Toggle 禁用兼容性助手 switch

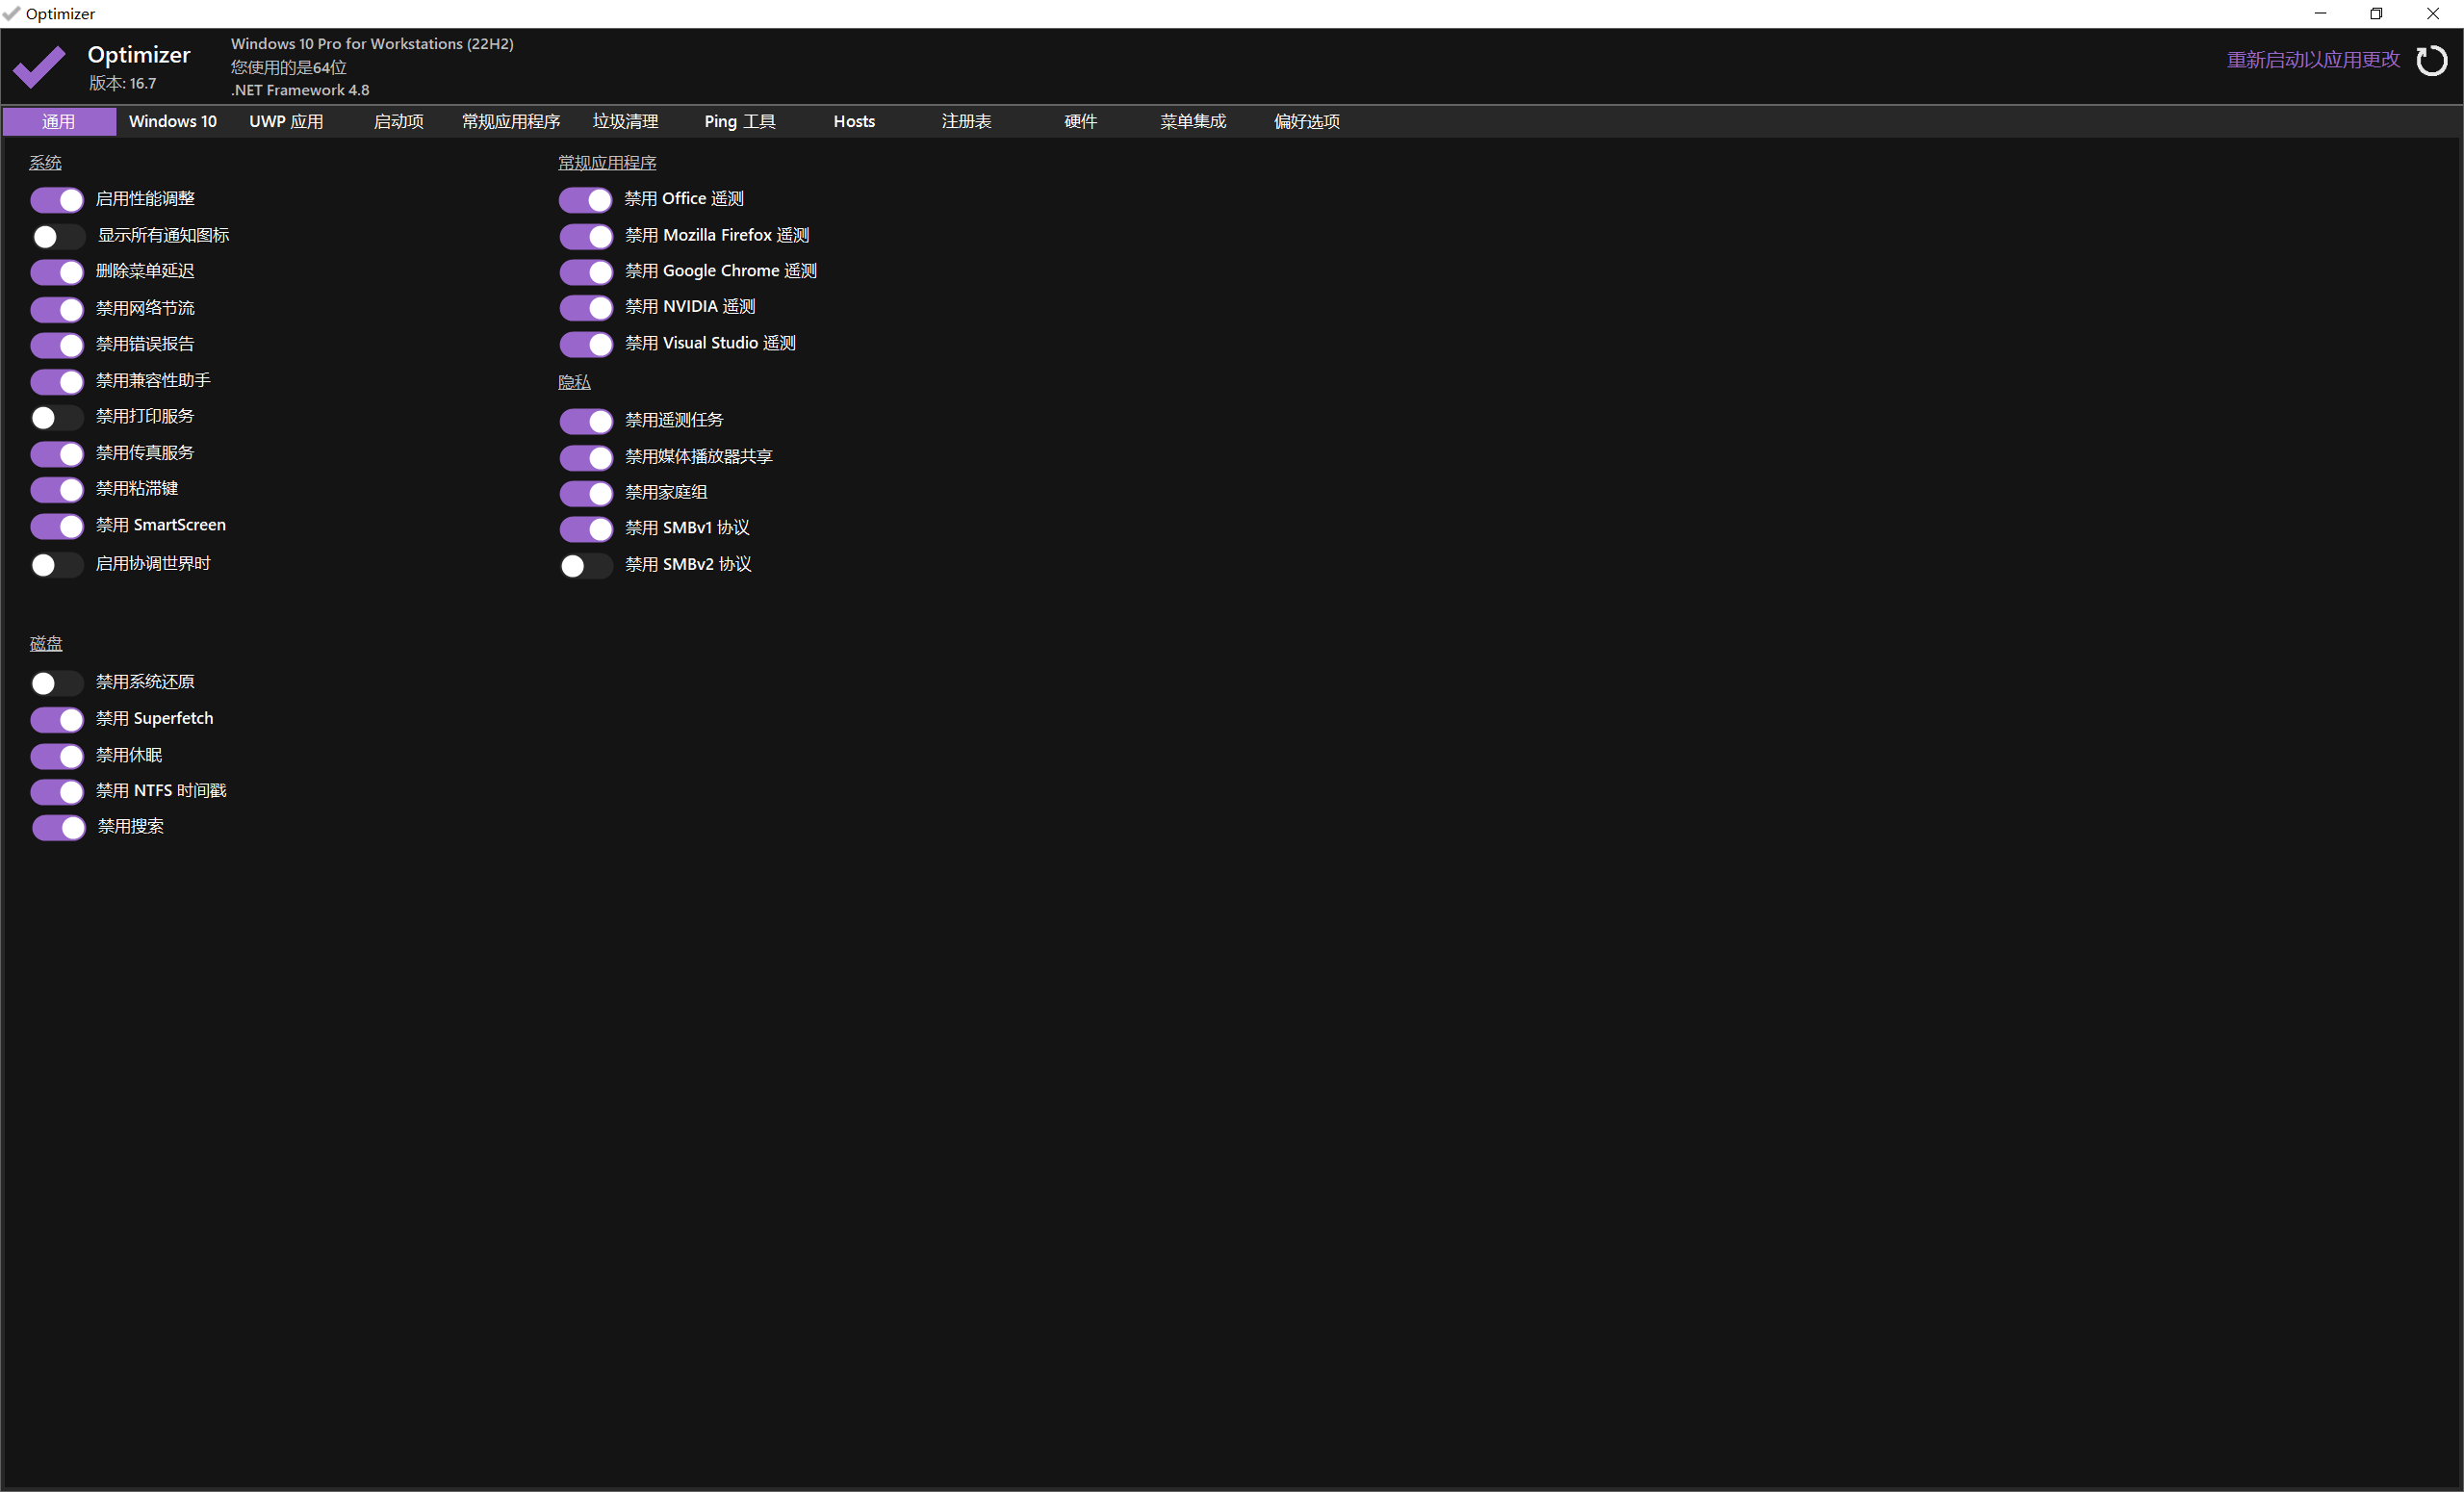pyautogui.click(x=57, y=381)
